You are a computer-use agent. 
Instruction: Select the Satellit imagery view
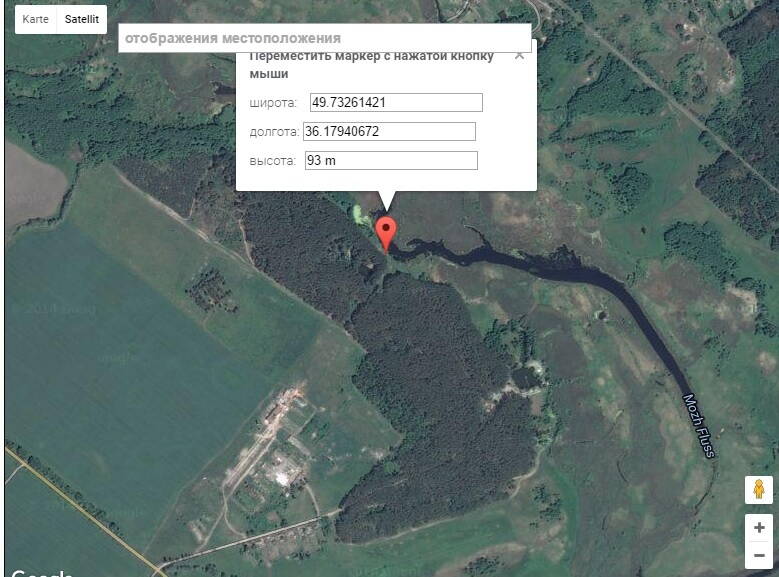point(82,19)
